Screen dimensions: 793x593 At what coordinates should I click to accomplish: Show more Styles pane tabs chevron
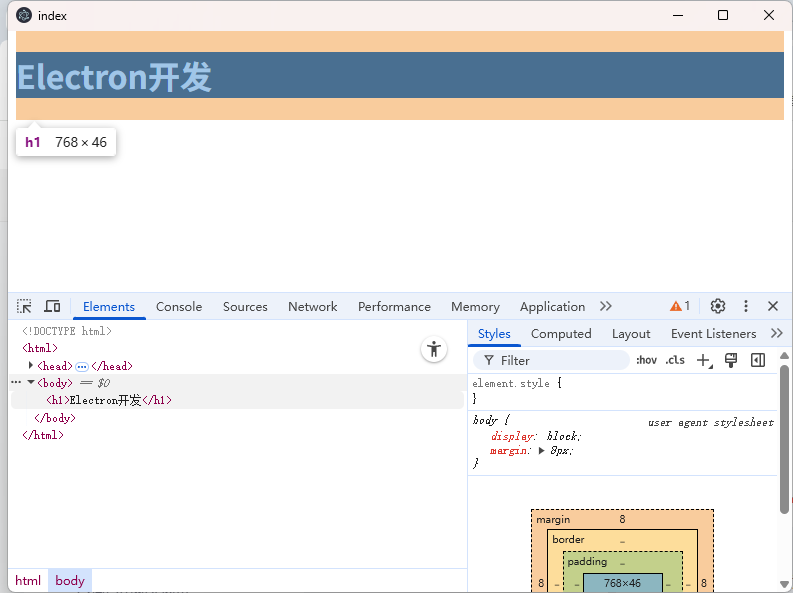(777, 333)
